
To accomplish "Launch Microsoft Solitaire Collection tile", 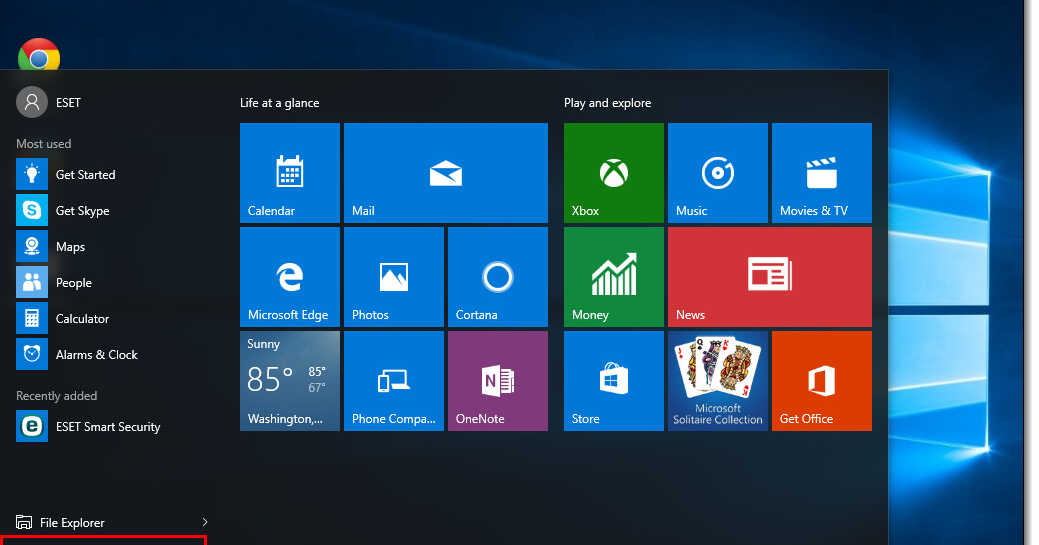I will pyautogui.click(x=718, y=381).
